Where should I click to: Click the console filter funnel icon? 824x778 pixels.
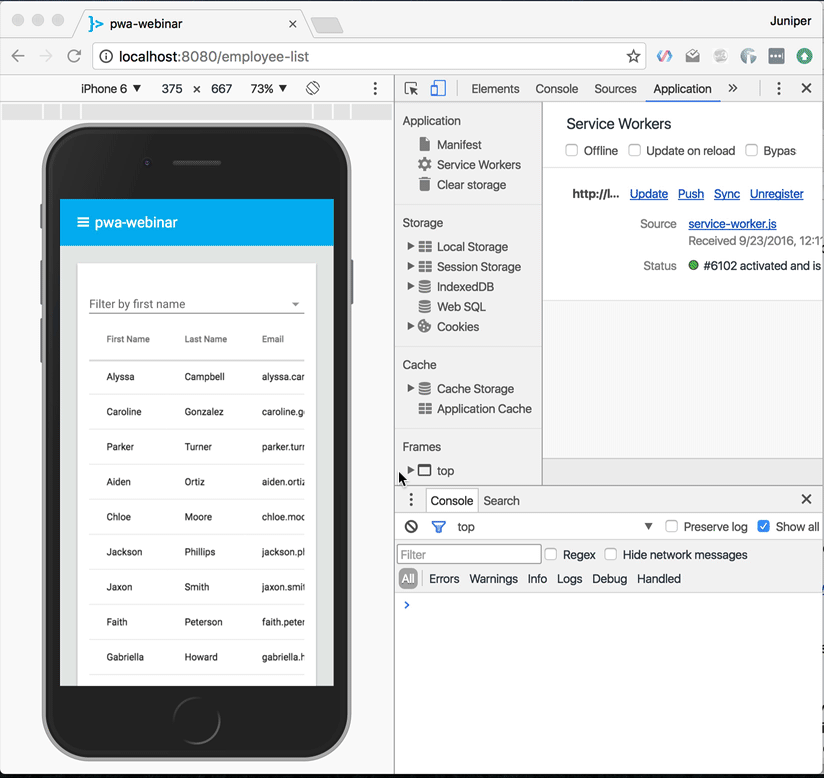click(438, 527)
